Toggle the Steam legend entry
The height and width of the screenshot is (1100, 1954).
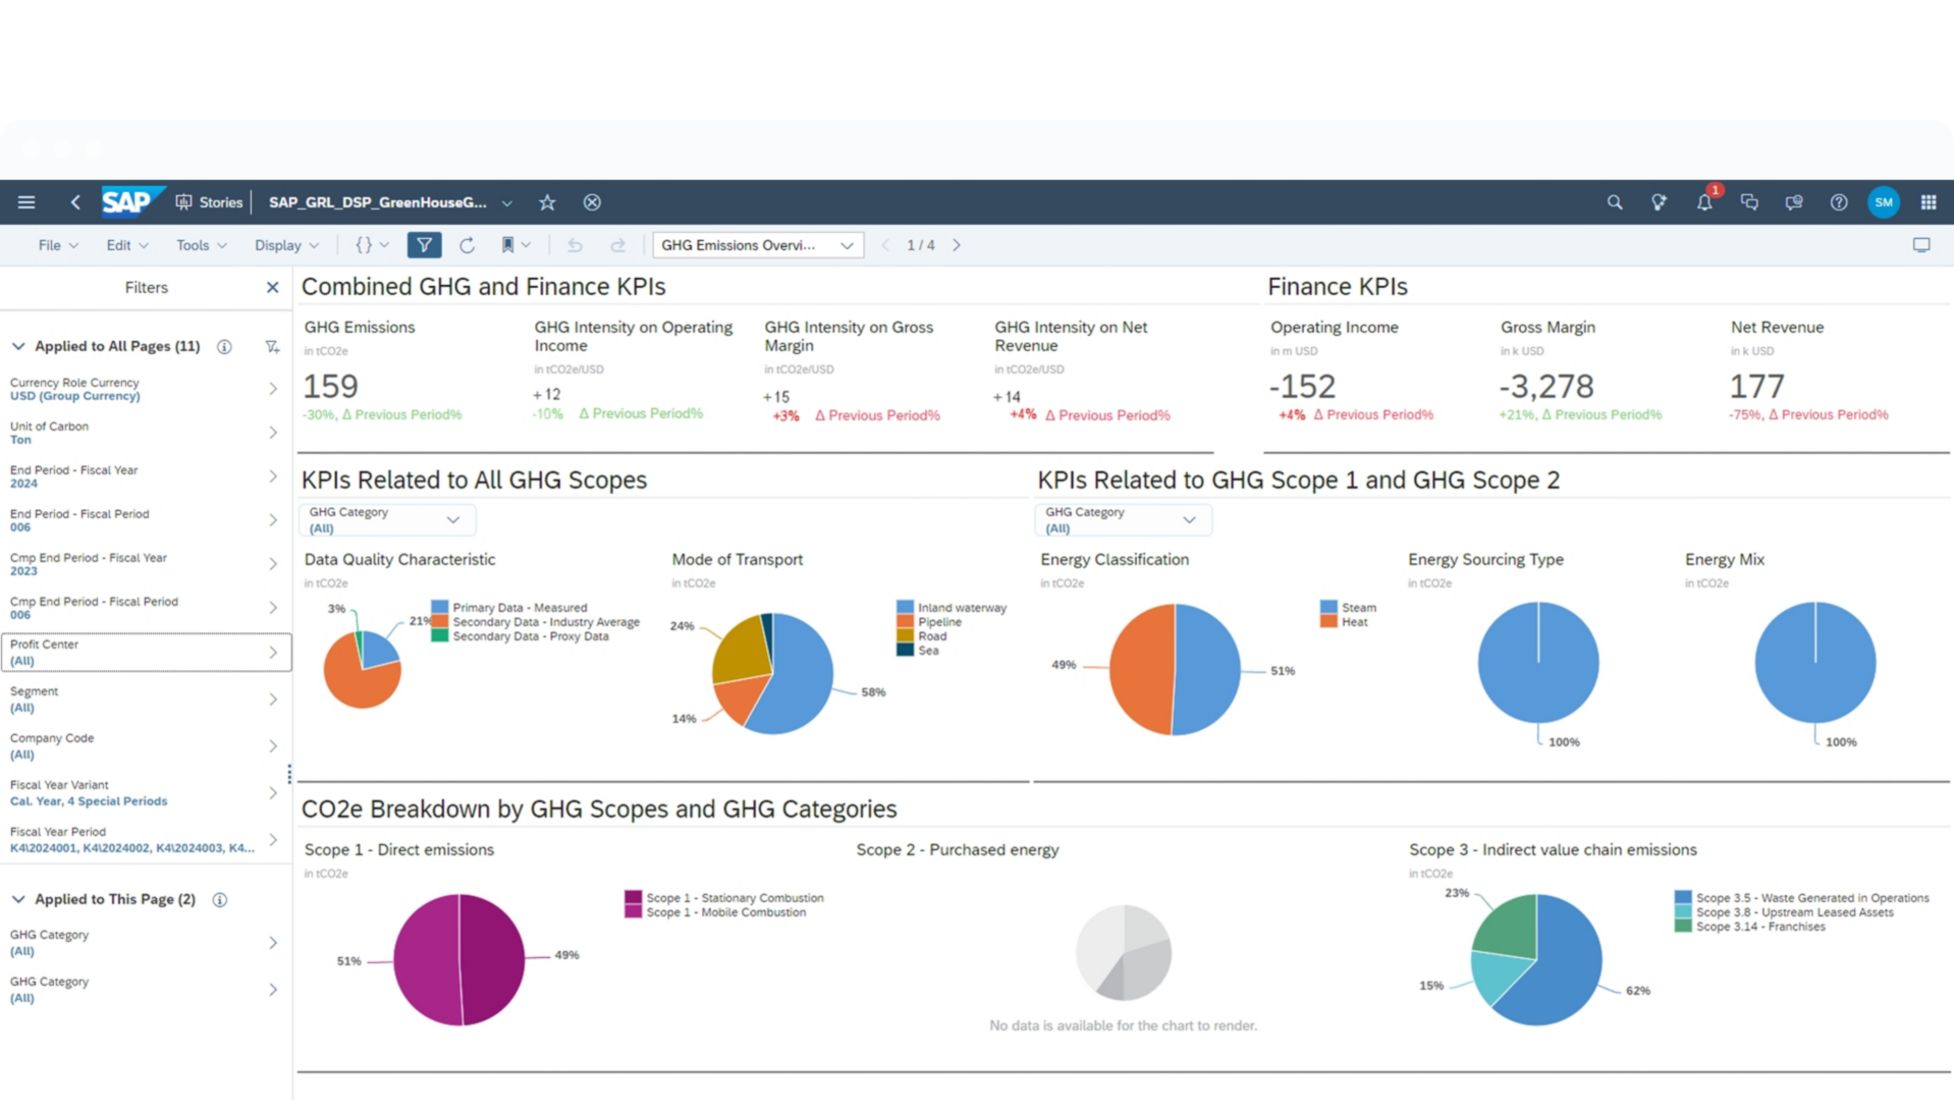tap(1358, 607)
